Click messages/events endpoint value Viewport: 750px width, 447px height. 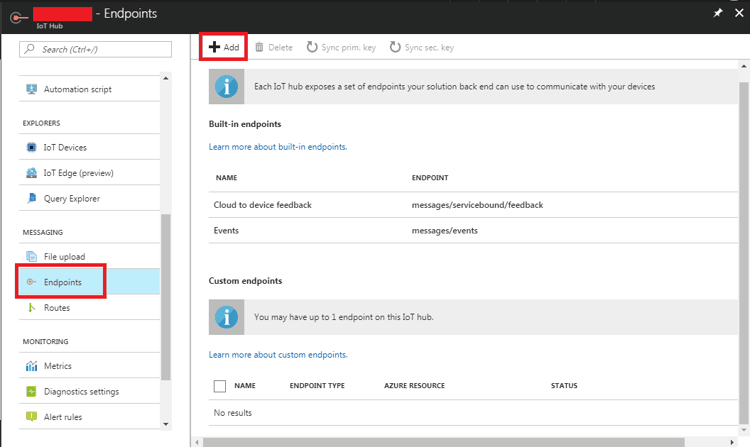click(x=444, y=230)
